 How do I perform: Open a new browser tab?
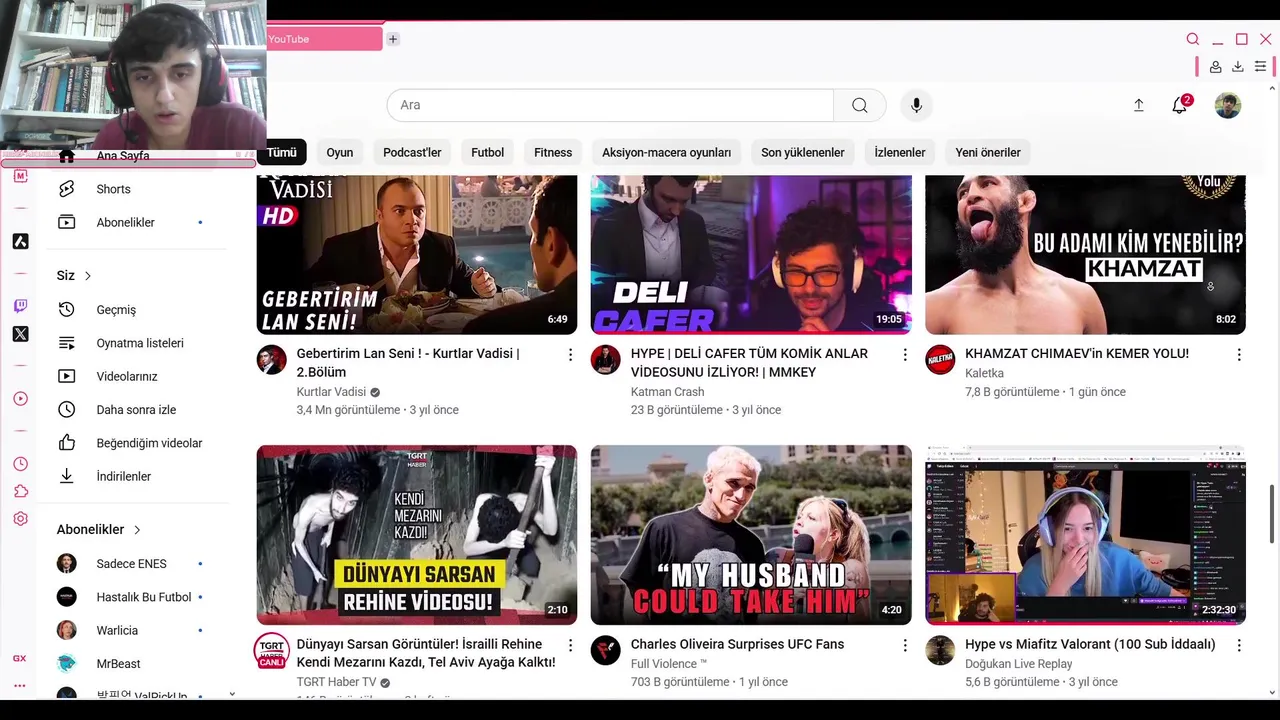click(x=393, y=39)
